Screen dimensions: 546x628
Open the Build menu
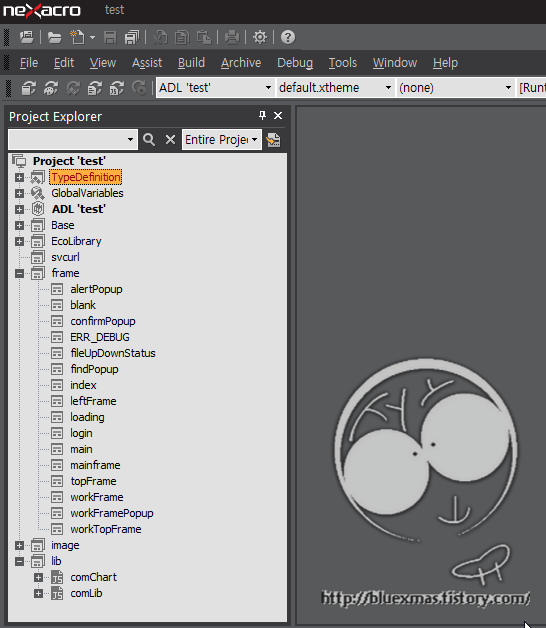click(x=191, y=63)
